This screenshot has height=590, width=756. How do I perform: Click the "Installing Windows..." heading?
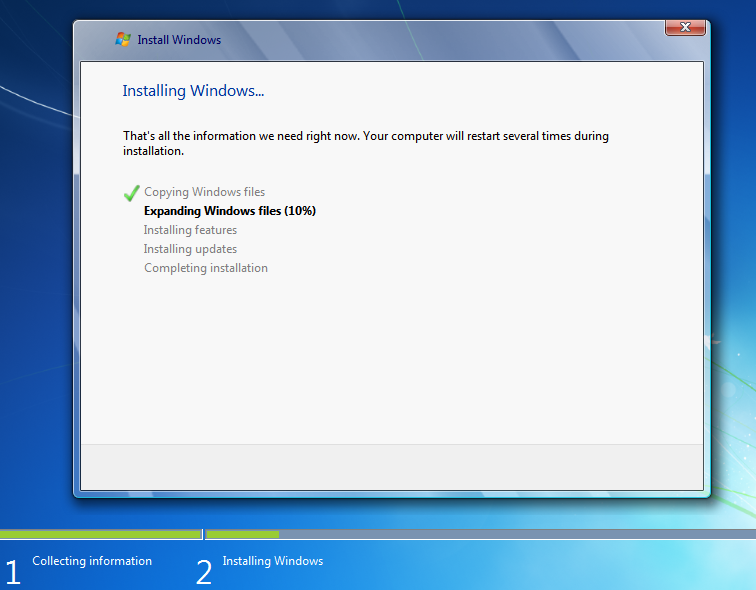click(193, 91)
